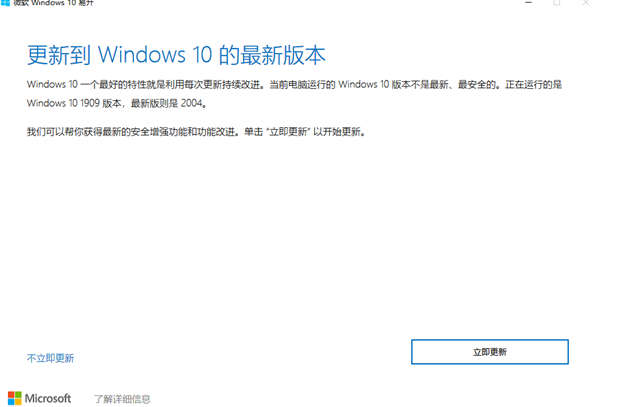
Task: Click the four-color Microsoft logo squares
Action: pyautogui.click(x=14, y=398)
